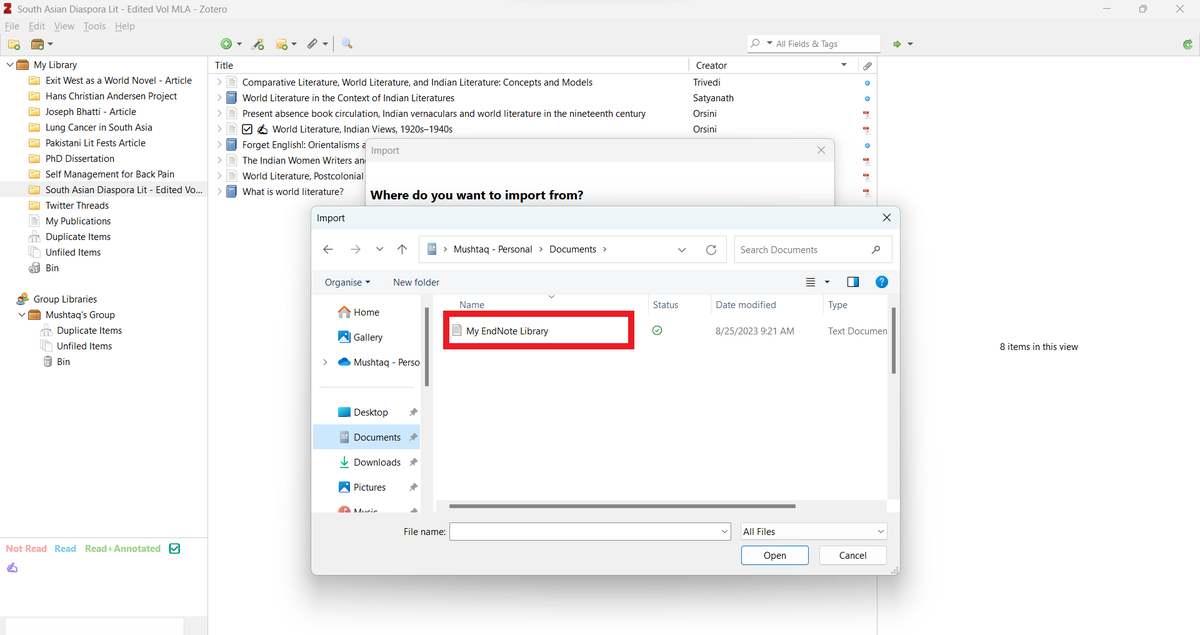The image size is (1200, 635).
Task: Click the green Sync icon in Zotero
Action: point(1186,44)
